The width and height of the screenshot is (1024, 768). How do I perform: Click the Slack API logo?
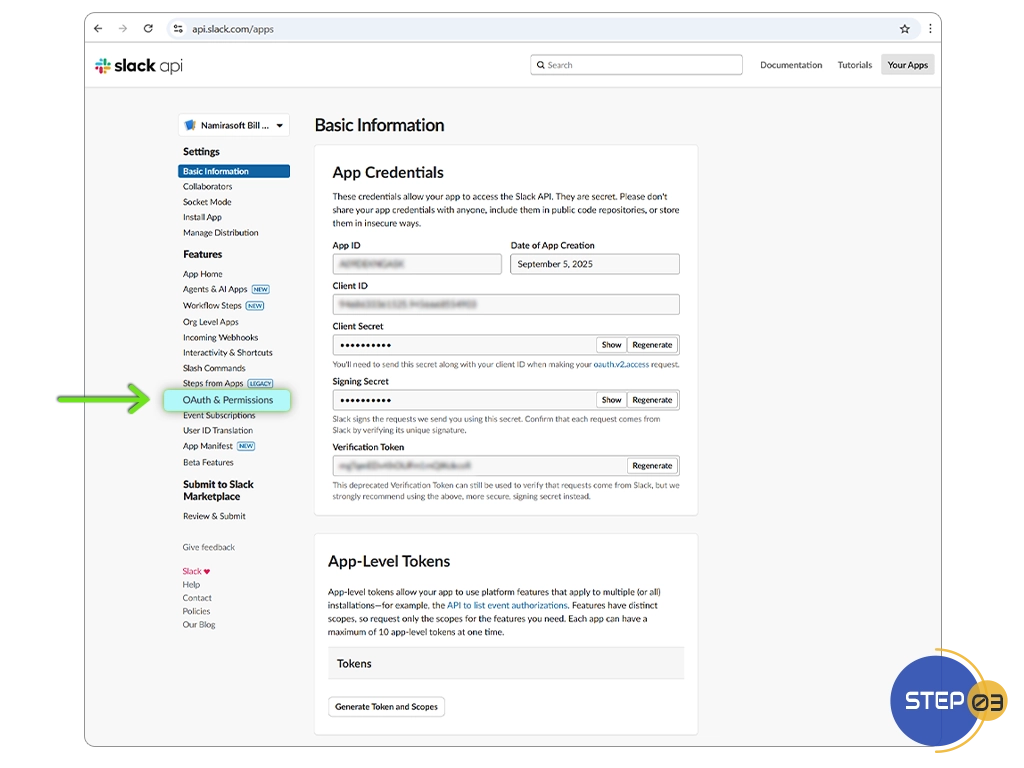(138, 66)
